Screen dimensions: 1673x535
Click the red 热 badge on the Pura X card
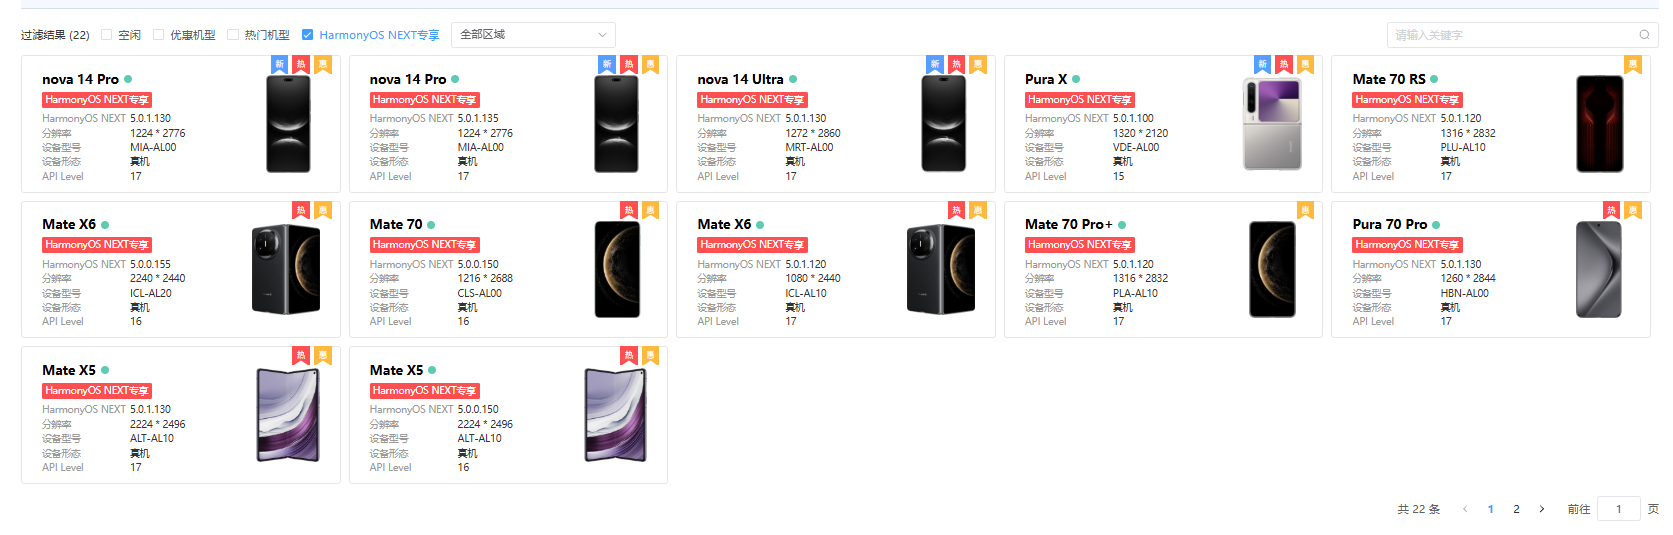tap(1284, 65)
